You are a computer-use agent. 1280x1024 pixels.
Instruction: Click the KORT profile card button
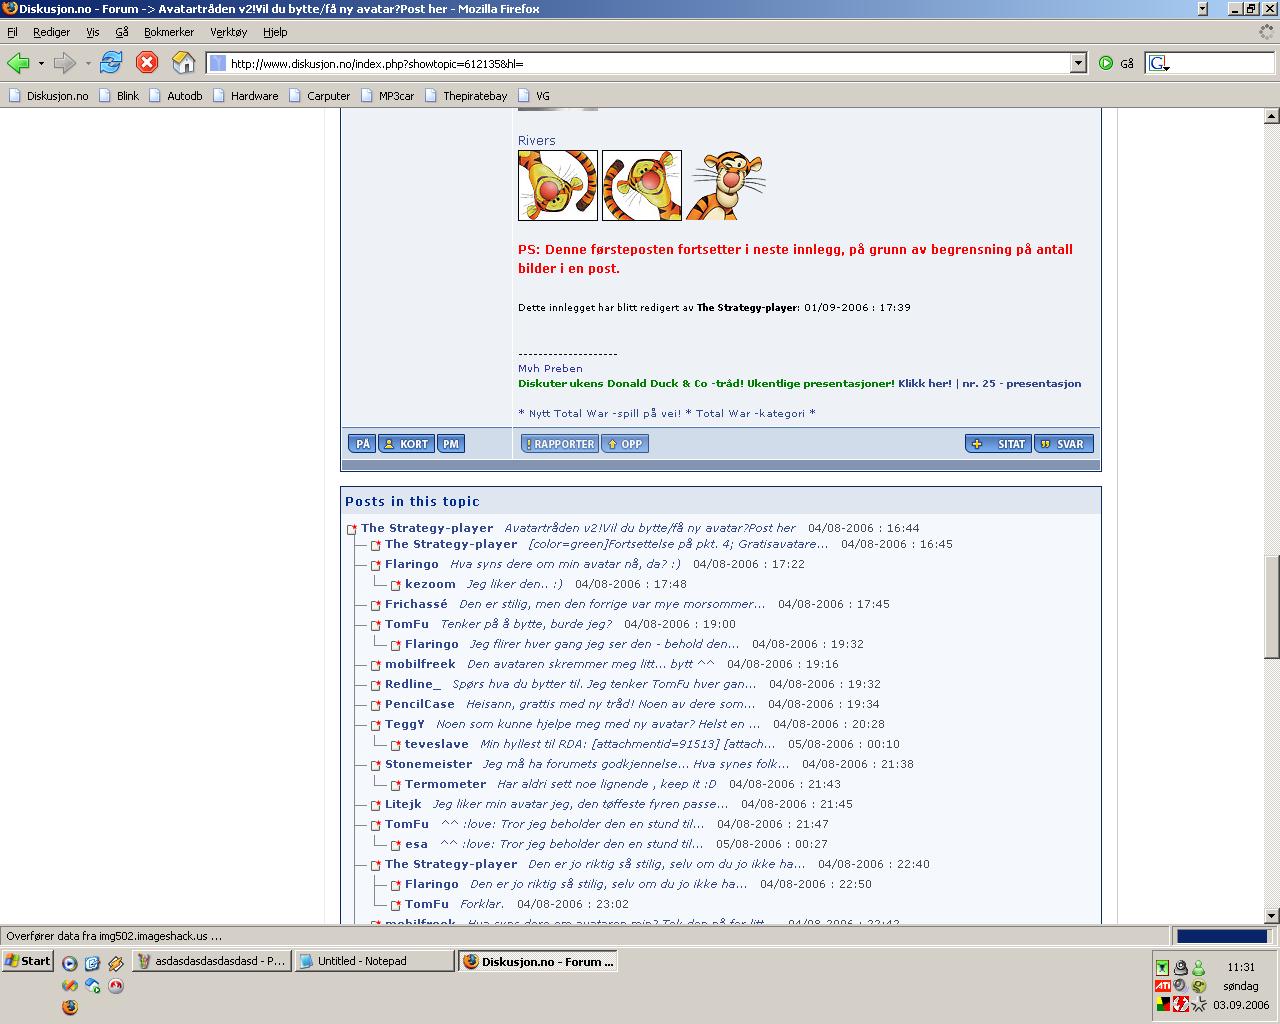point(406,444)
